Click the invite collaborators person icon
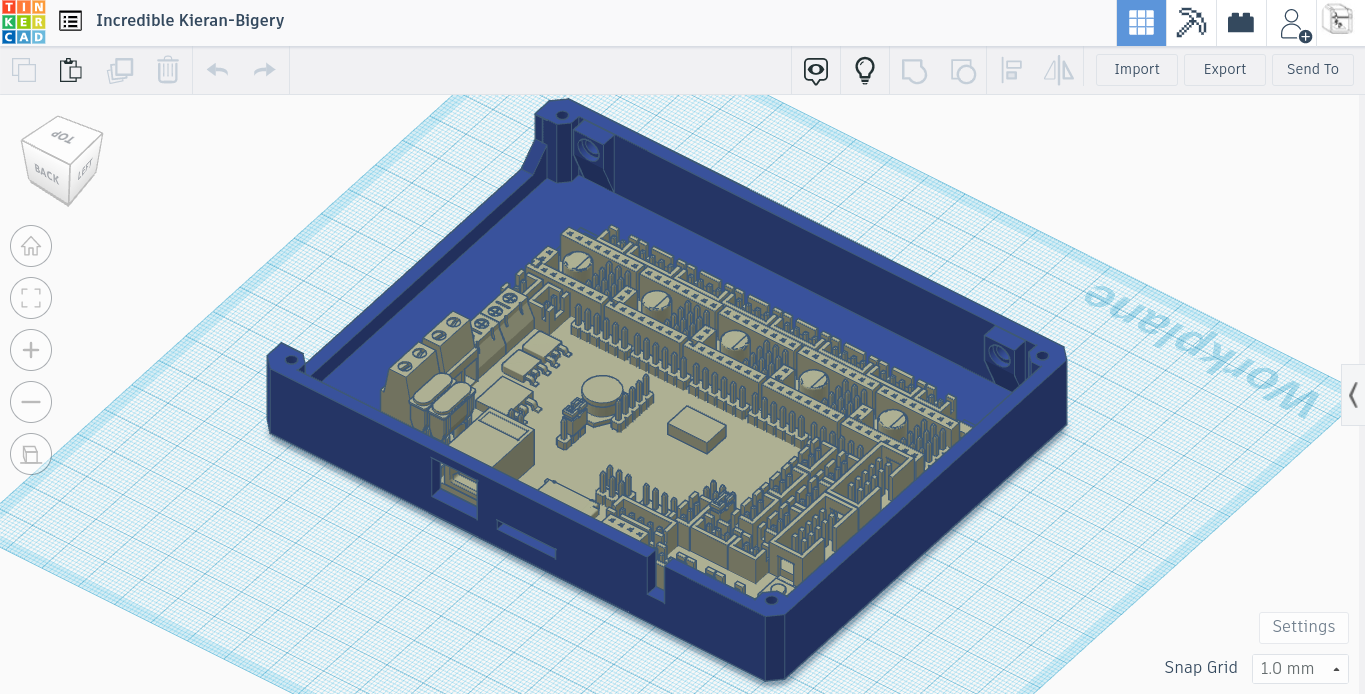Viewport: 1365px width, 694px height. click(1292, 22)
